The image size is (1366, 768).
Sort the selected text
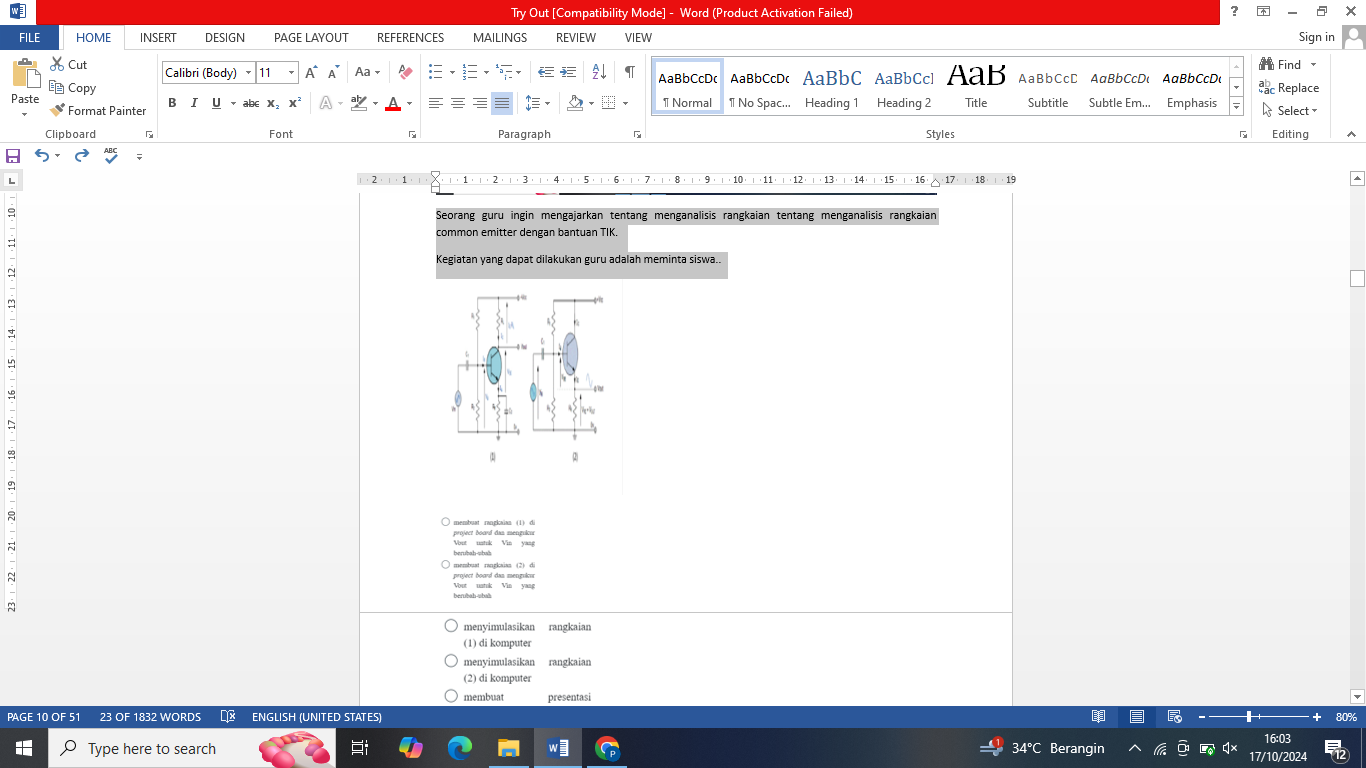[599, 72]
